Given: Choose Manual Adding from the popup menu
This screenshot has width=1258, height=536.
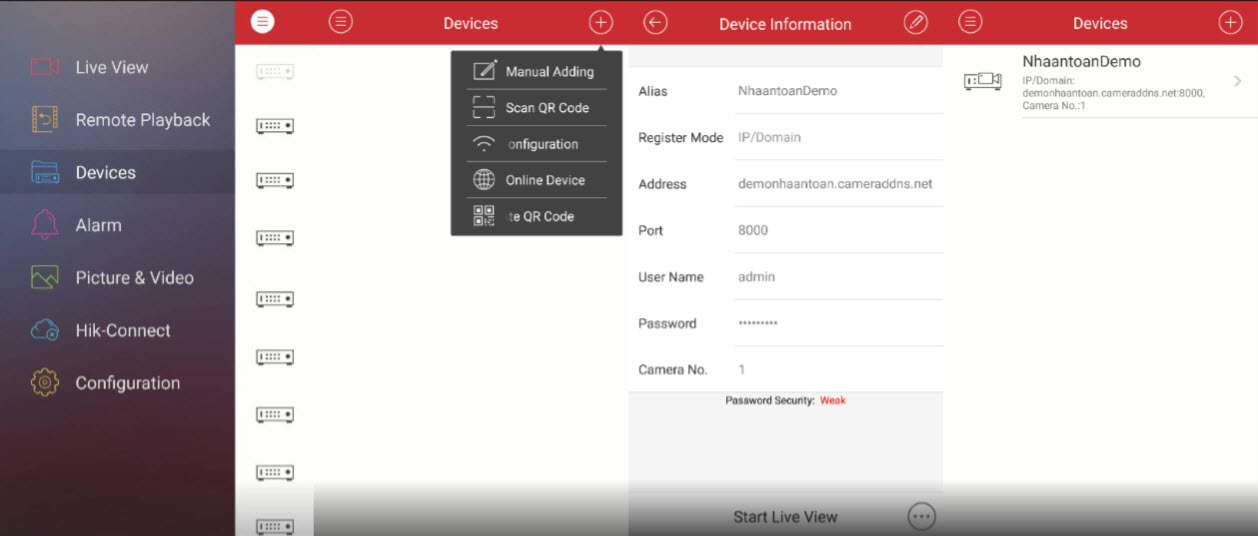Looking at the screenshot, I should tap(548, 72).
